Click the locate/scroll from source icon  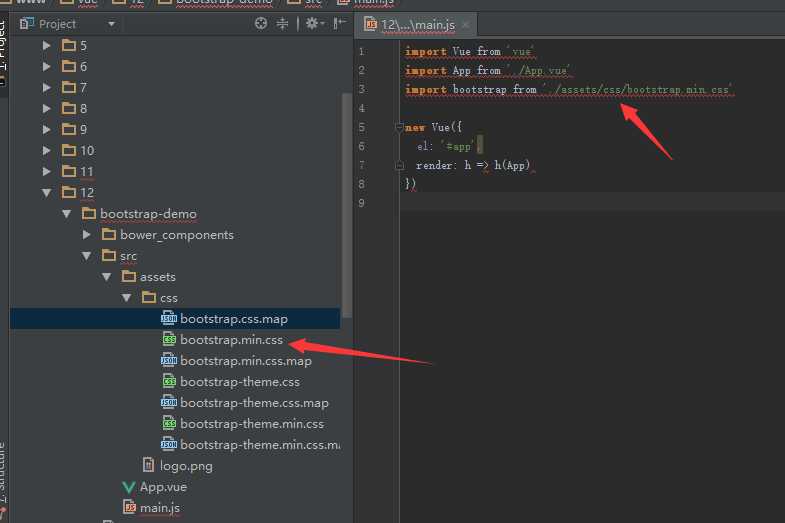click(261, 24)
